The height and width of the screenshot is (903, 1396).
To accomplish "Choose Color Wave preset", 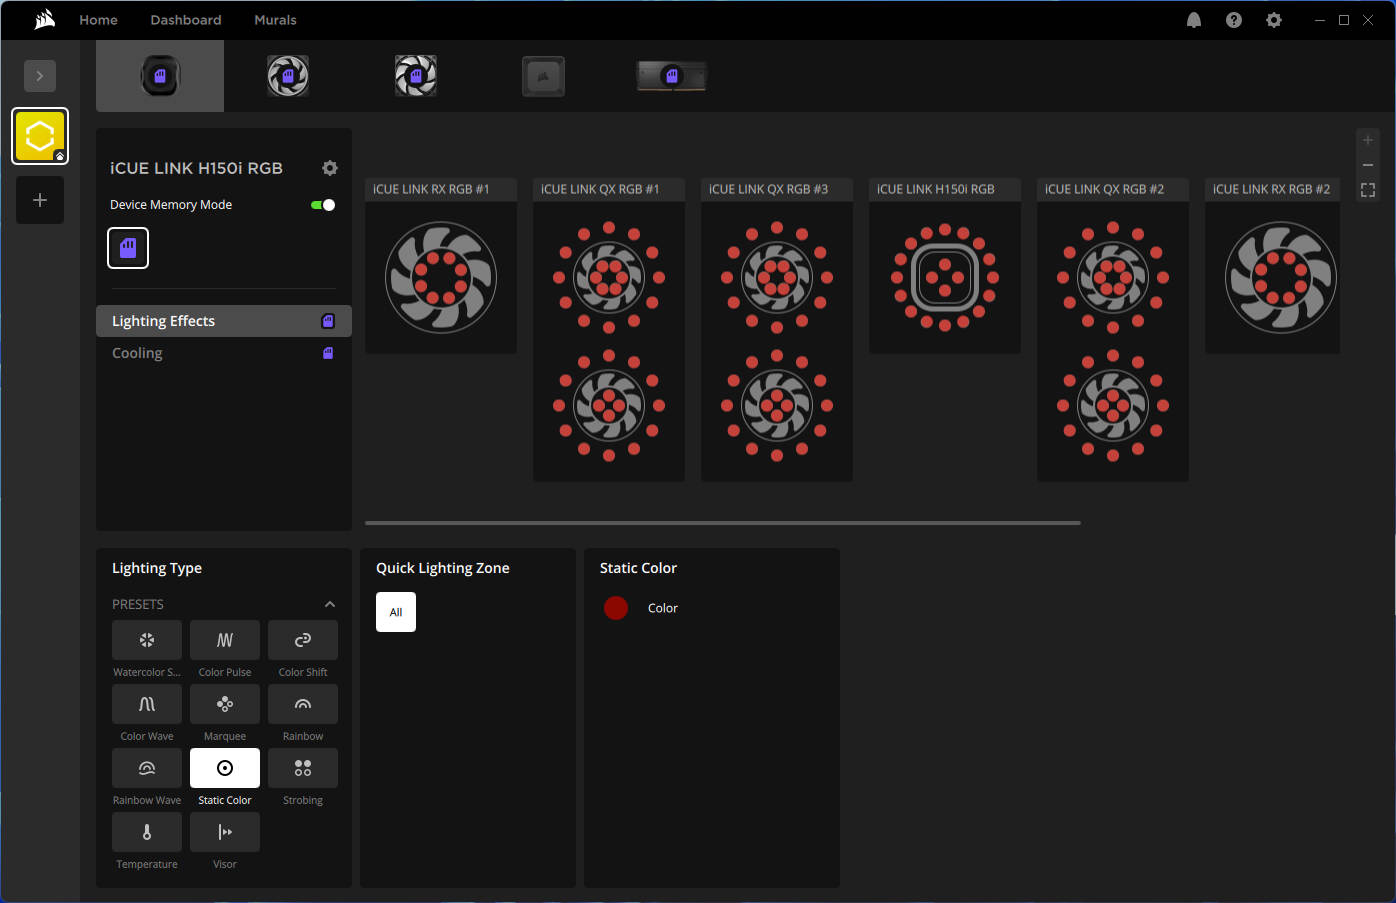I will 147,704.
